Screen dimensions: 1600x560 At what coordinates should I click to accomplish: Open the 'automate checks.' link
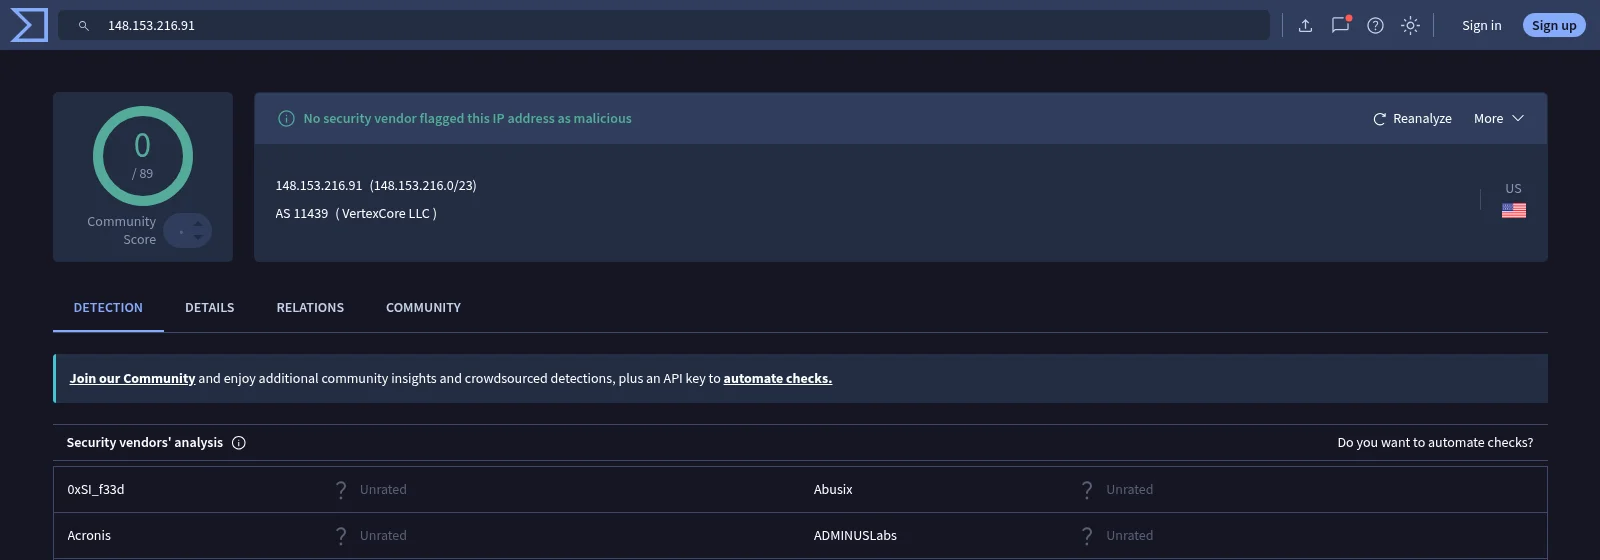[778, 378]
